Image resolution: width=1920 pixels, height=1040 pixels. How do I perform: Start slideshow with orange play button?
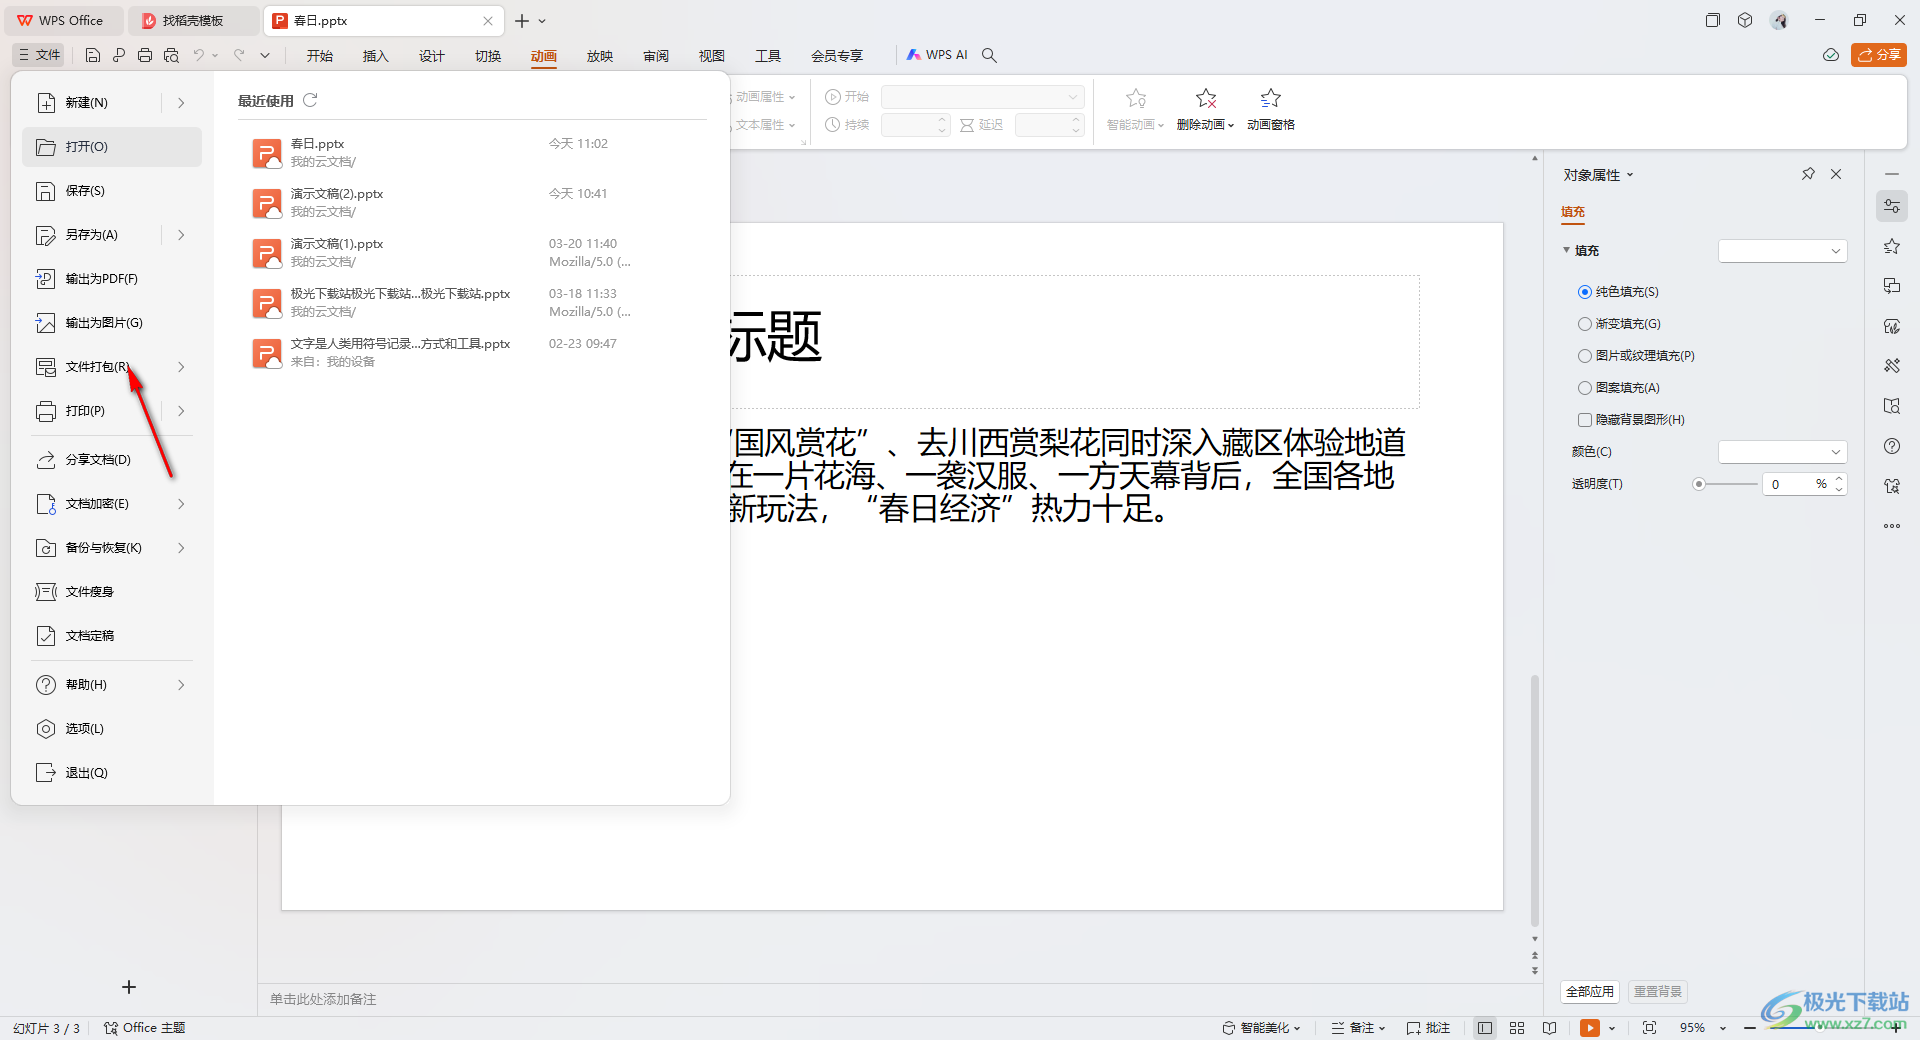[x=1589, y=1028]
